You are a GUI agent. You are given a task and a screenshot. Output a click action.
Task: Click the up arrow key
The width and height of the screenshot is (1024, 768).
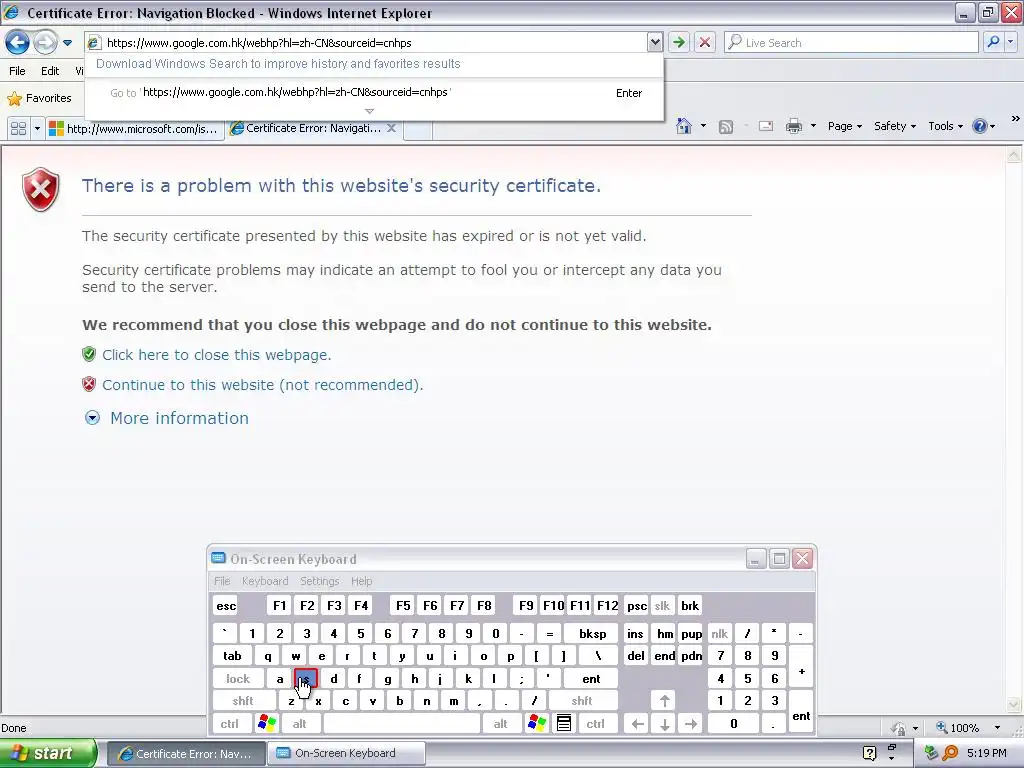[x=664, y=701]
